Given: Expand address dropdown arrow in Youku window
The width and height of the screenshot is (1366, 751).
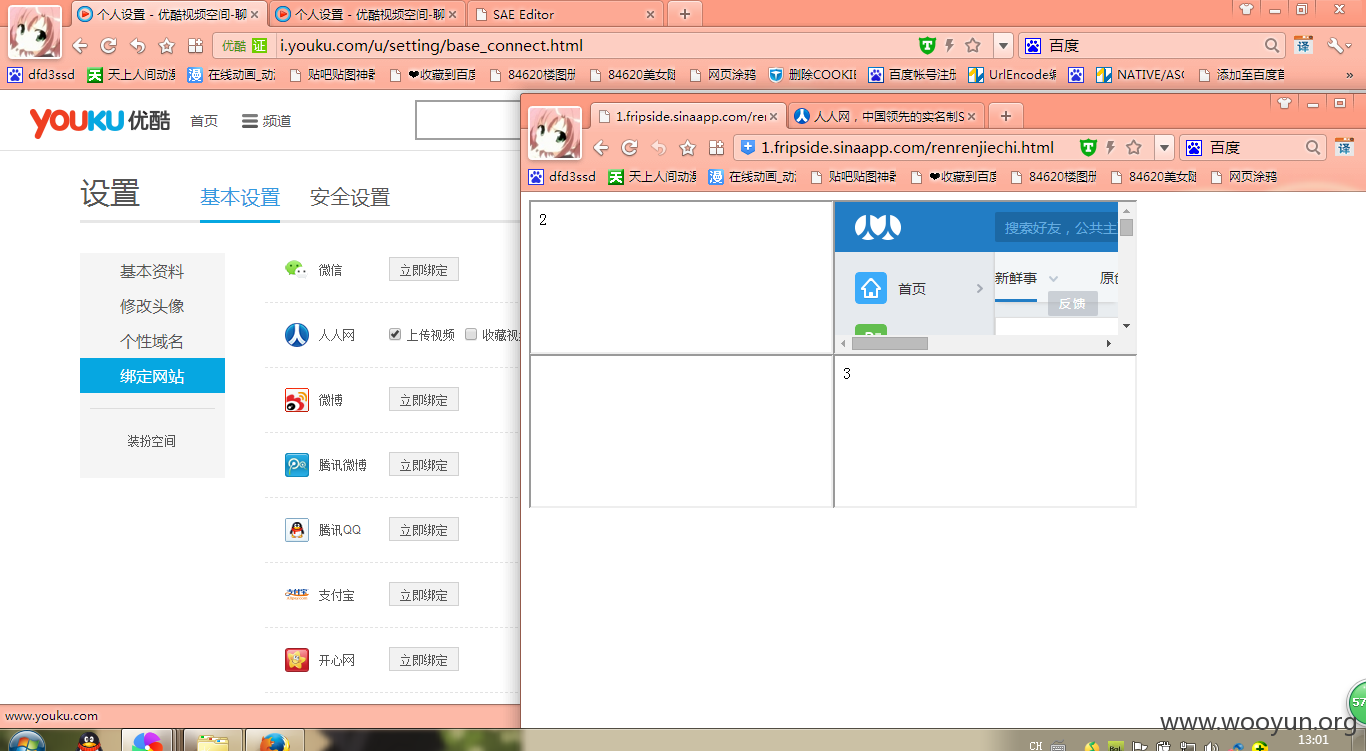Looking at the screenshot, I should click(1003, 45).
